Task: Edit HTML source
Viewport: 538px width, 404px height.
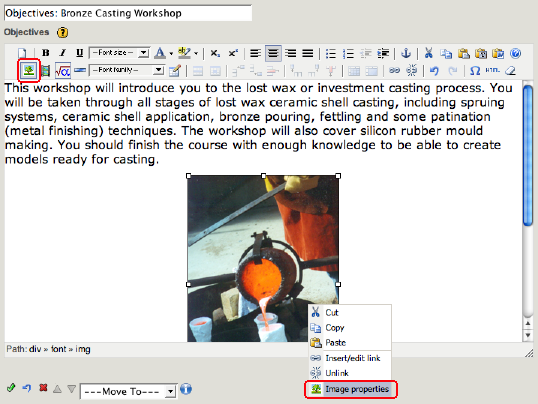Action: click(492, 70)
